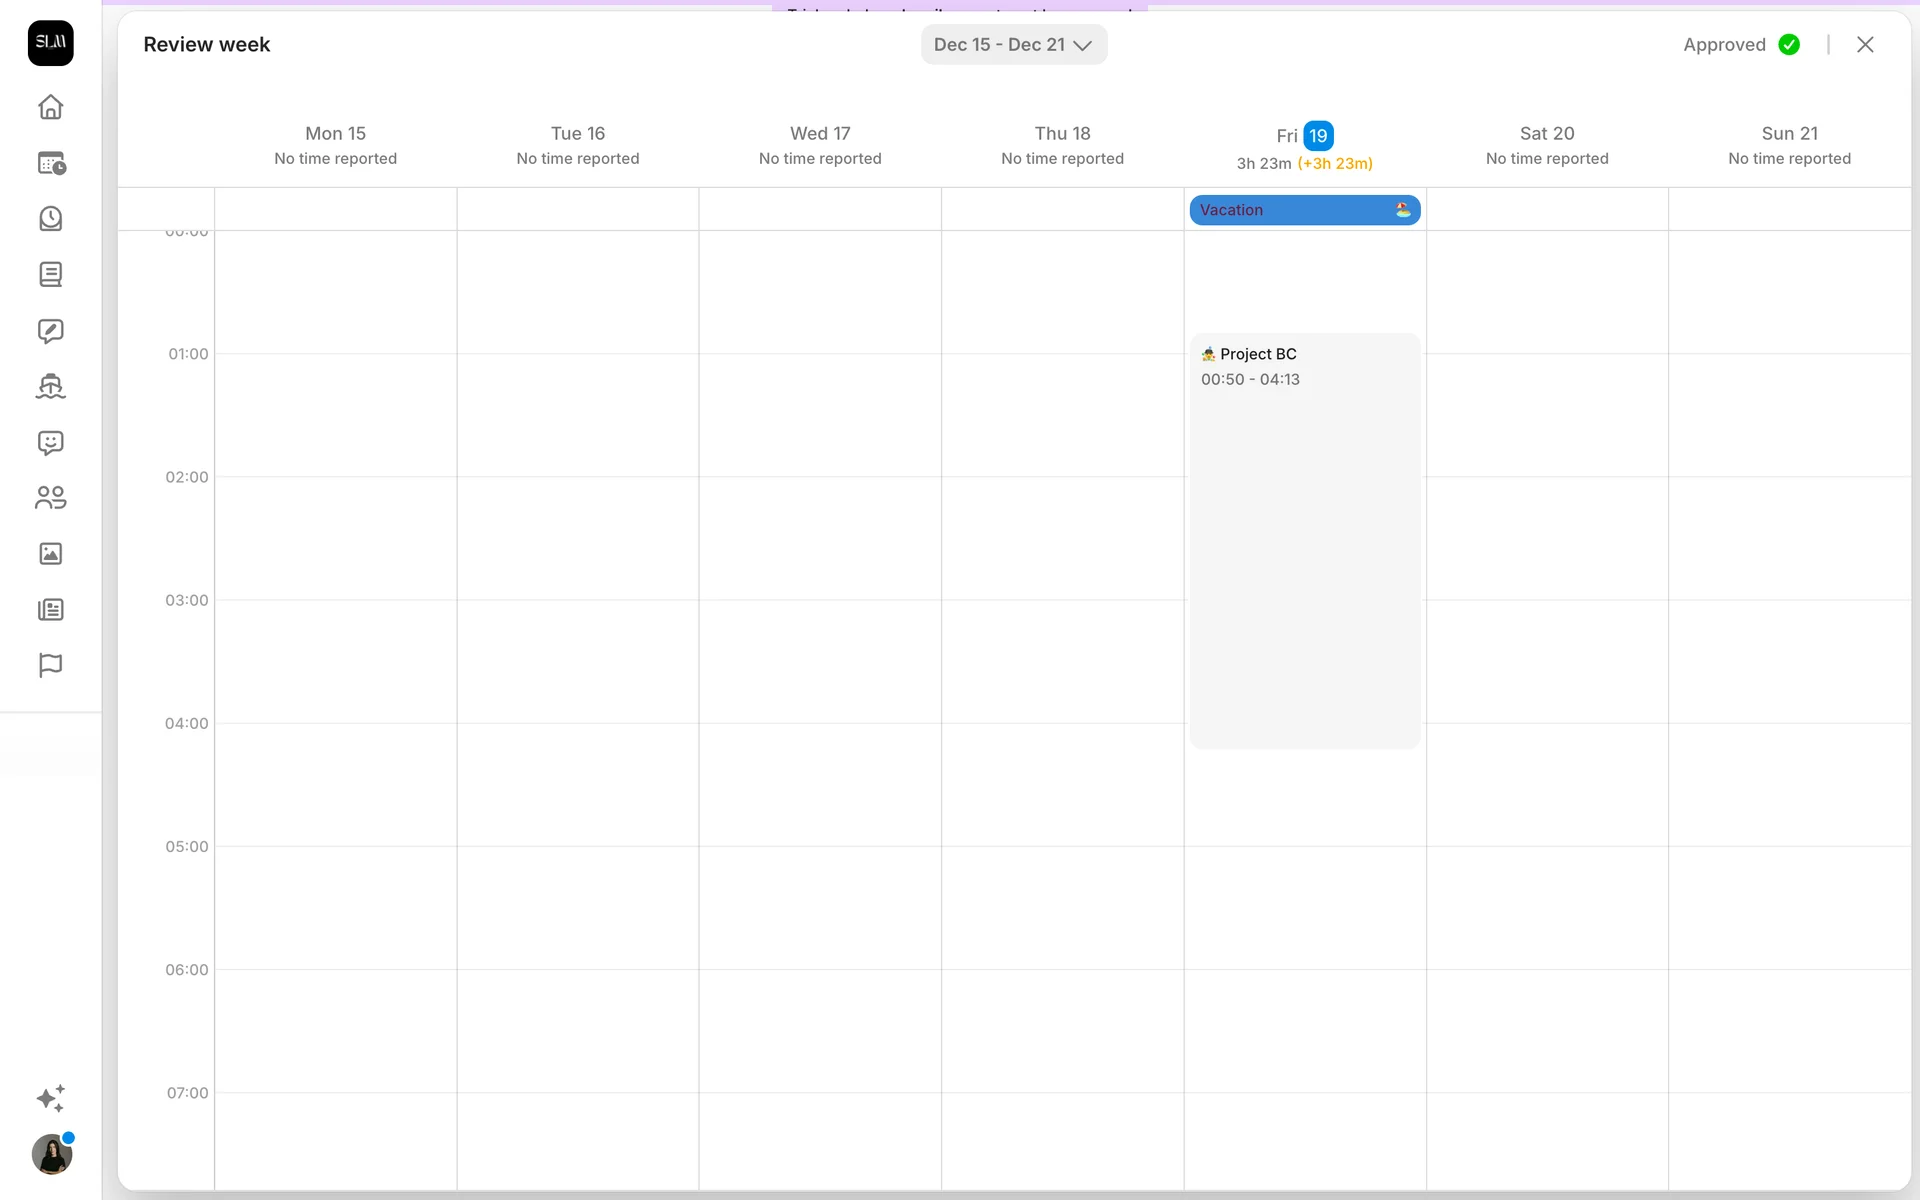Open the document list sidebar icon
This screenshot has height=1200, width=1920.
[51, 275]
